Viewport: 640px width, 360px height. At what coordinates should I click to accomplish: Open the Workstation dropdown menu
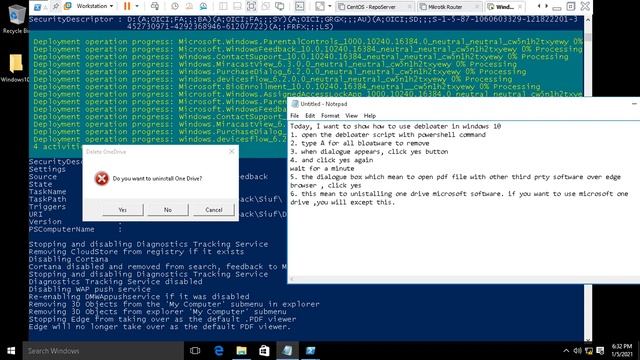pyautogui.click(x=95, y=6)
